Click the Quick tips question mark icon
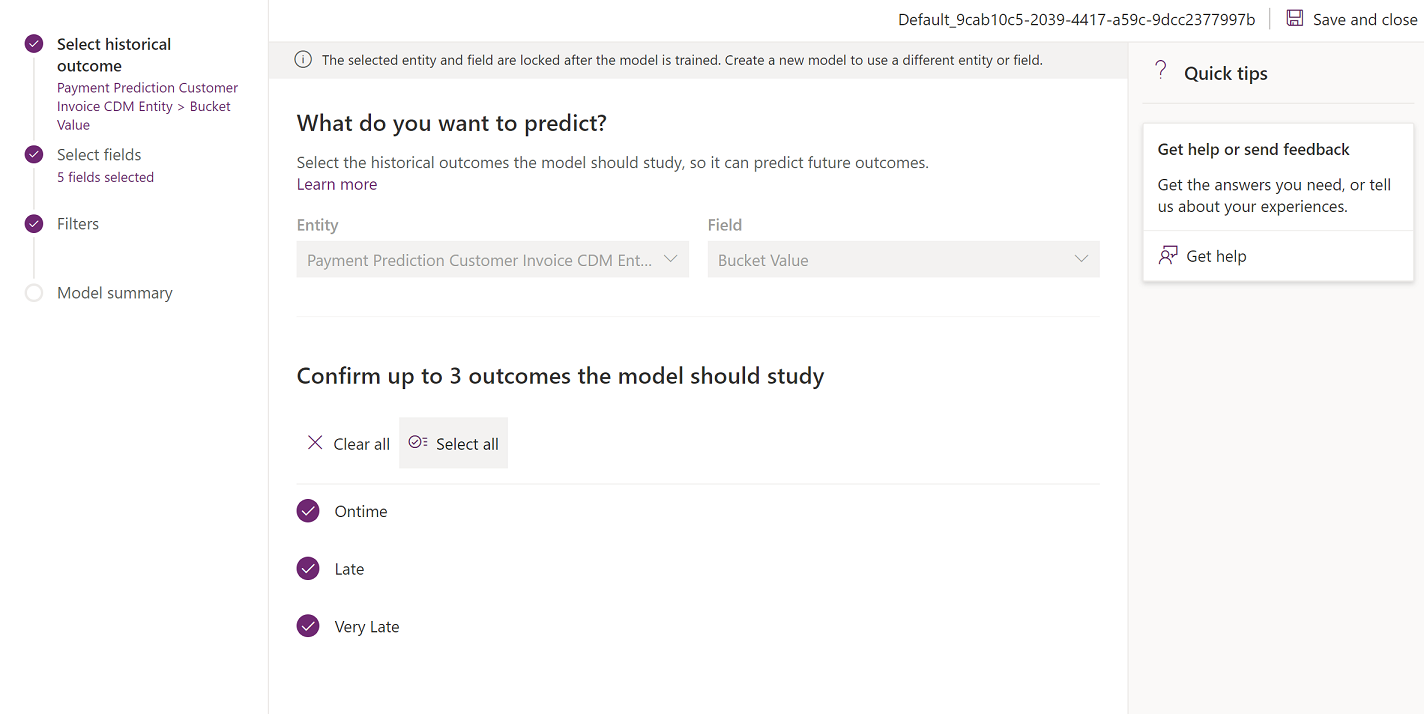Screen dimensions: 1424x714 pos(1161,71)
